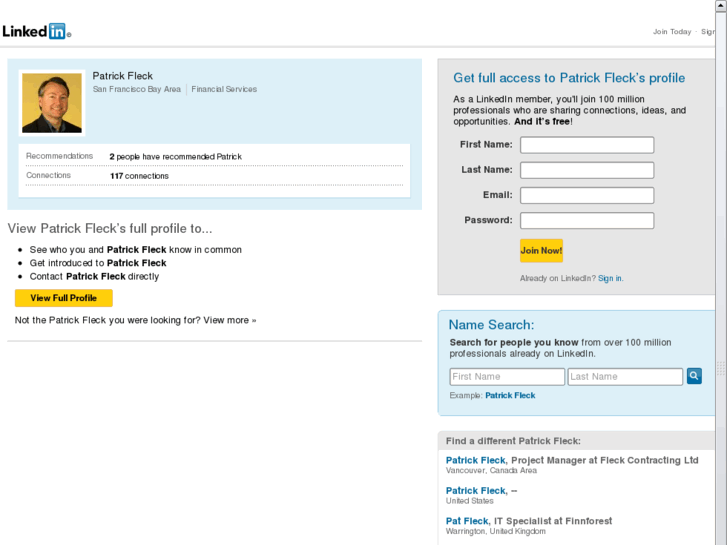Screen dimensions: 727x545
Task: Click the LinkedIn logo
Action: click(x=34, y=31)
